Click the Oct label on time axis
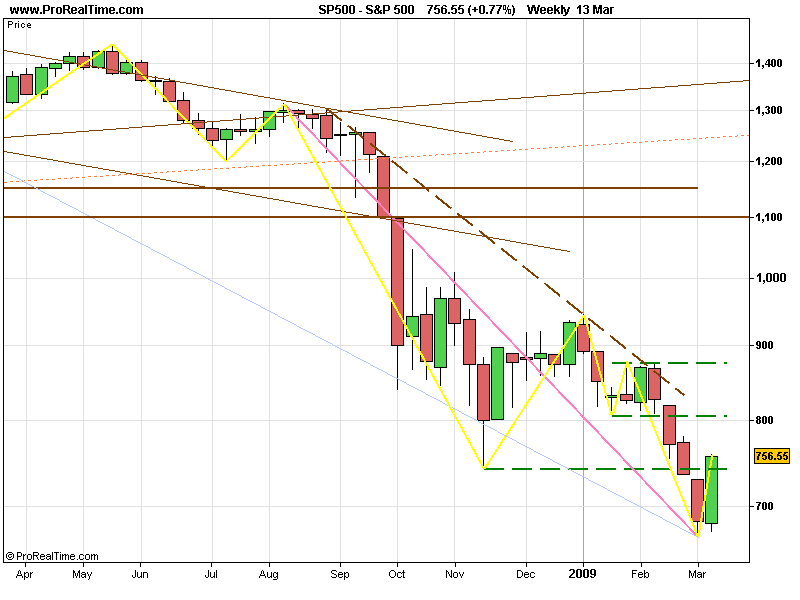The height and width of the screenshot is (600, 800). click(x=397, y=574)
